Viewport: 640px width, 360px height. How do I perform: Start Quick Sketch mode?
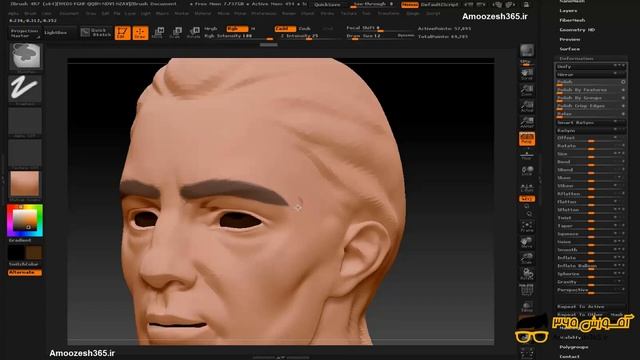pyautogui.click(x=96, y=33)
